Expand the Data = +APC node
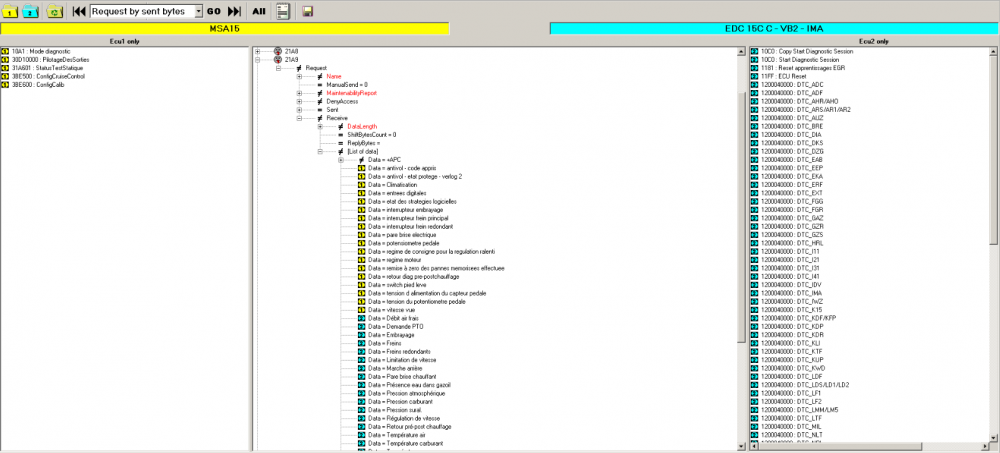Screen dimensions: 1000x453 pyautogui.click(x=341, y=160)
